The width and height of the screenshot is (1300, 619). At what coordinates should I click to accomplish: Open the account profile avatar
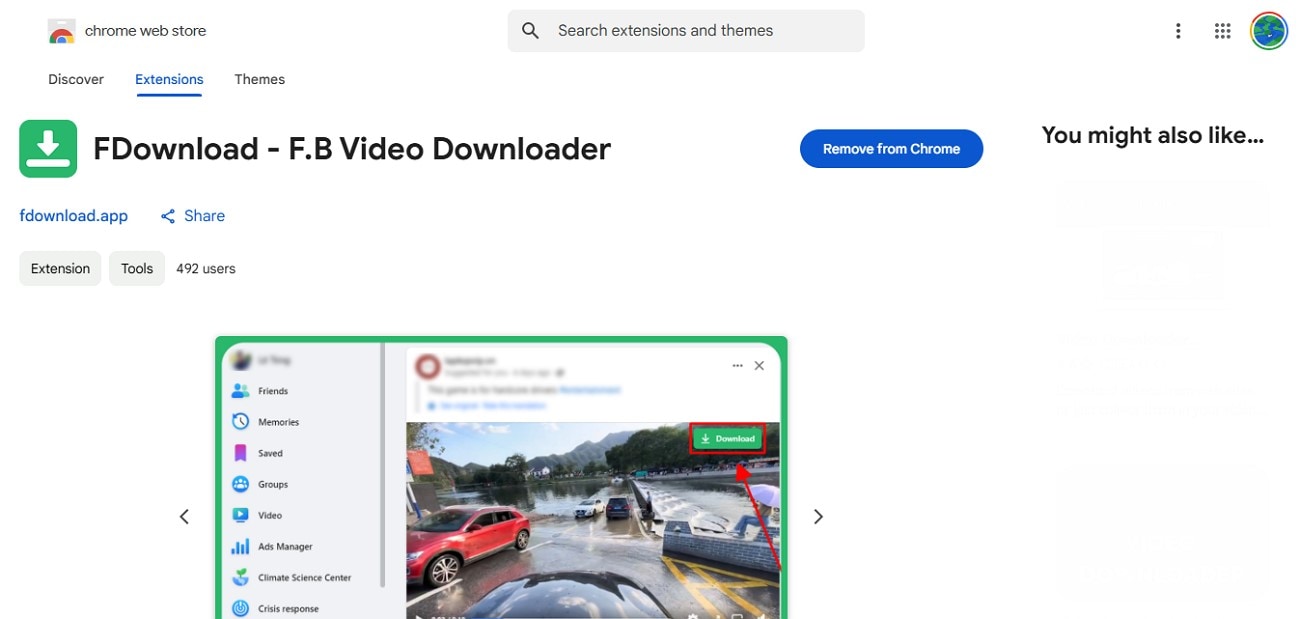click(1269, 31)
